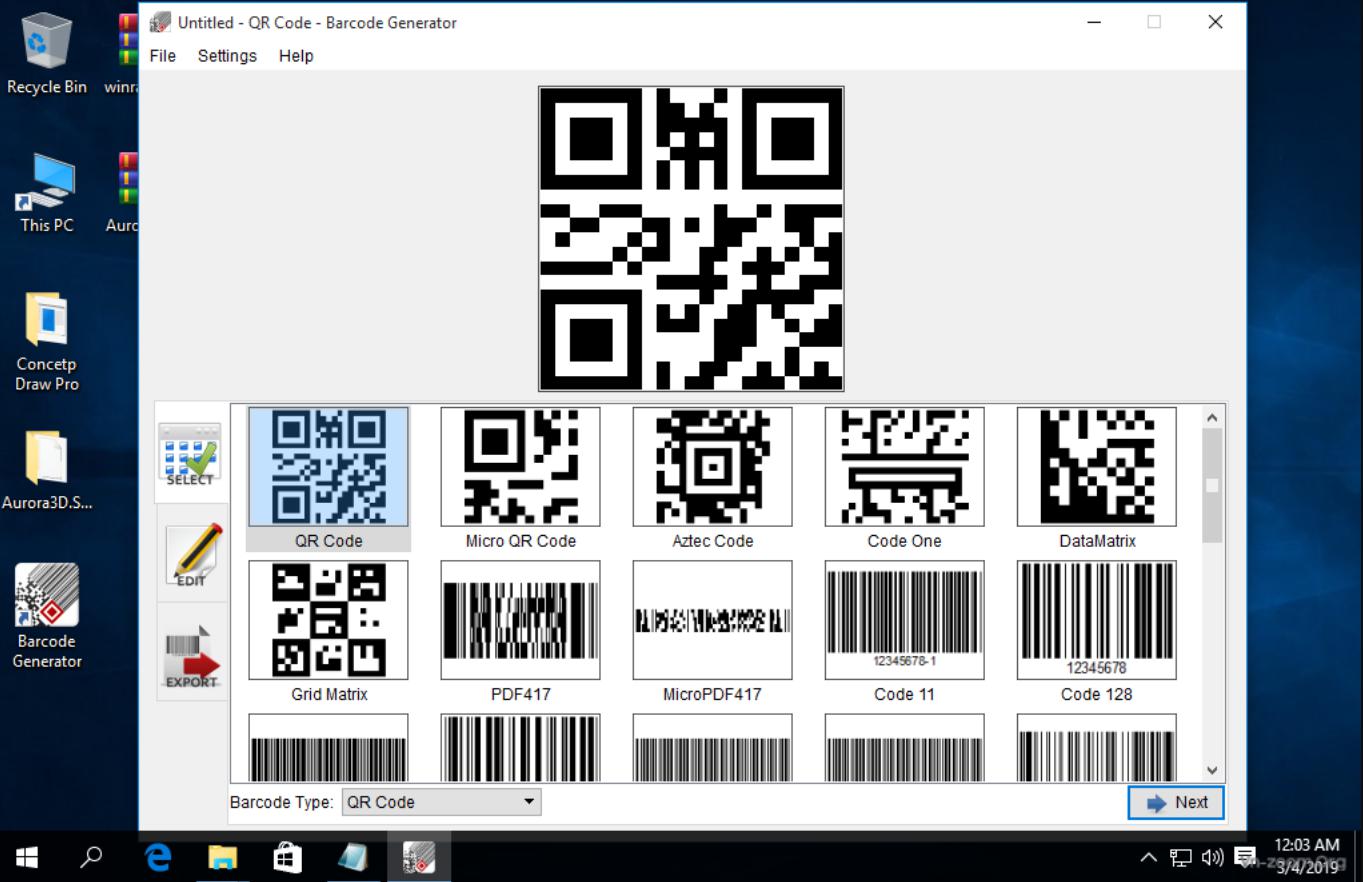
Task: Select the winrar desktop icon
Action: tap(124, 55)
